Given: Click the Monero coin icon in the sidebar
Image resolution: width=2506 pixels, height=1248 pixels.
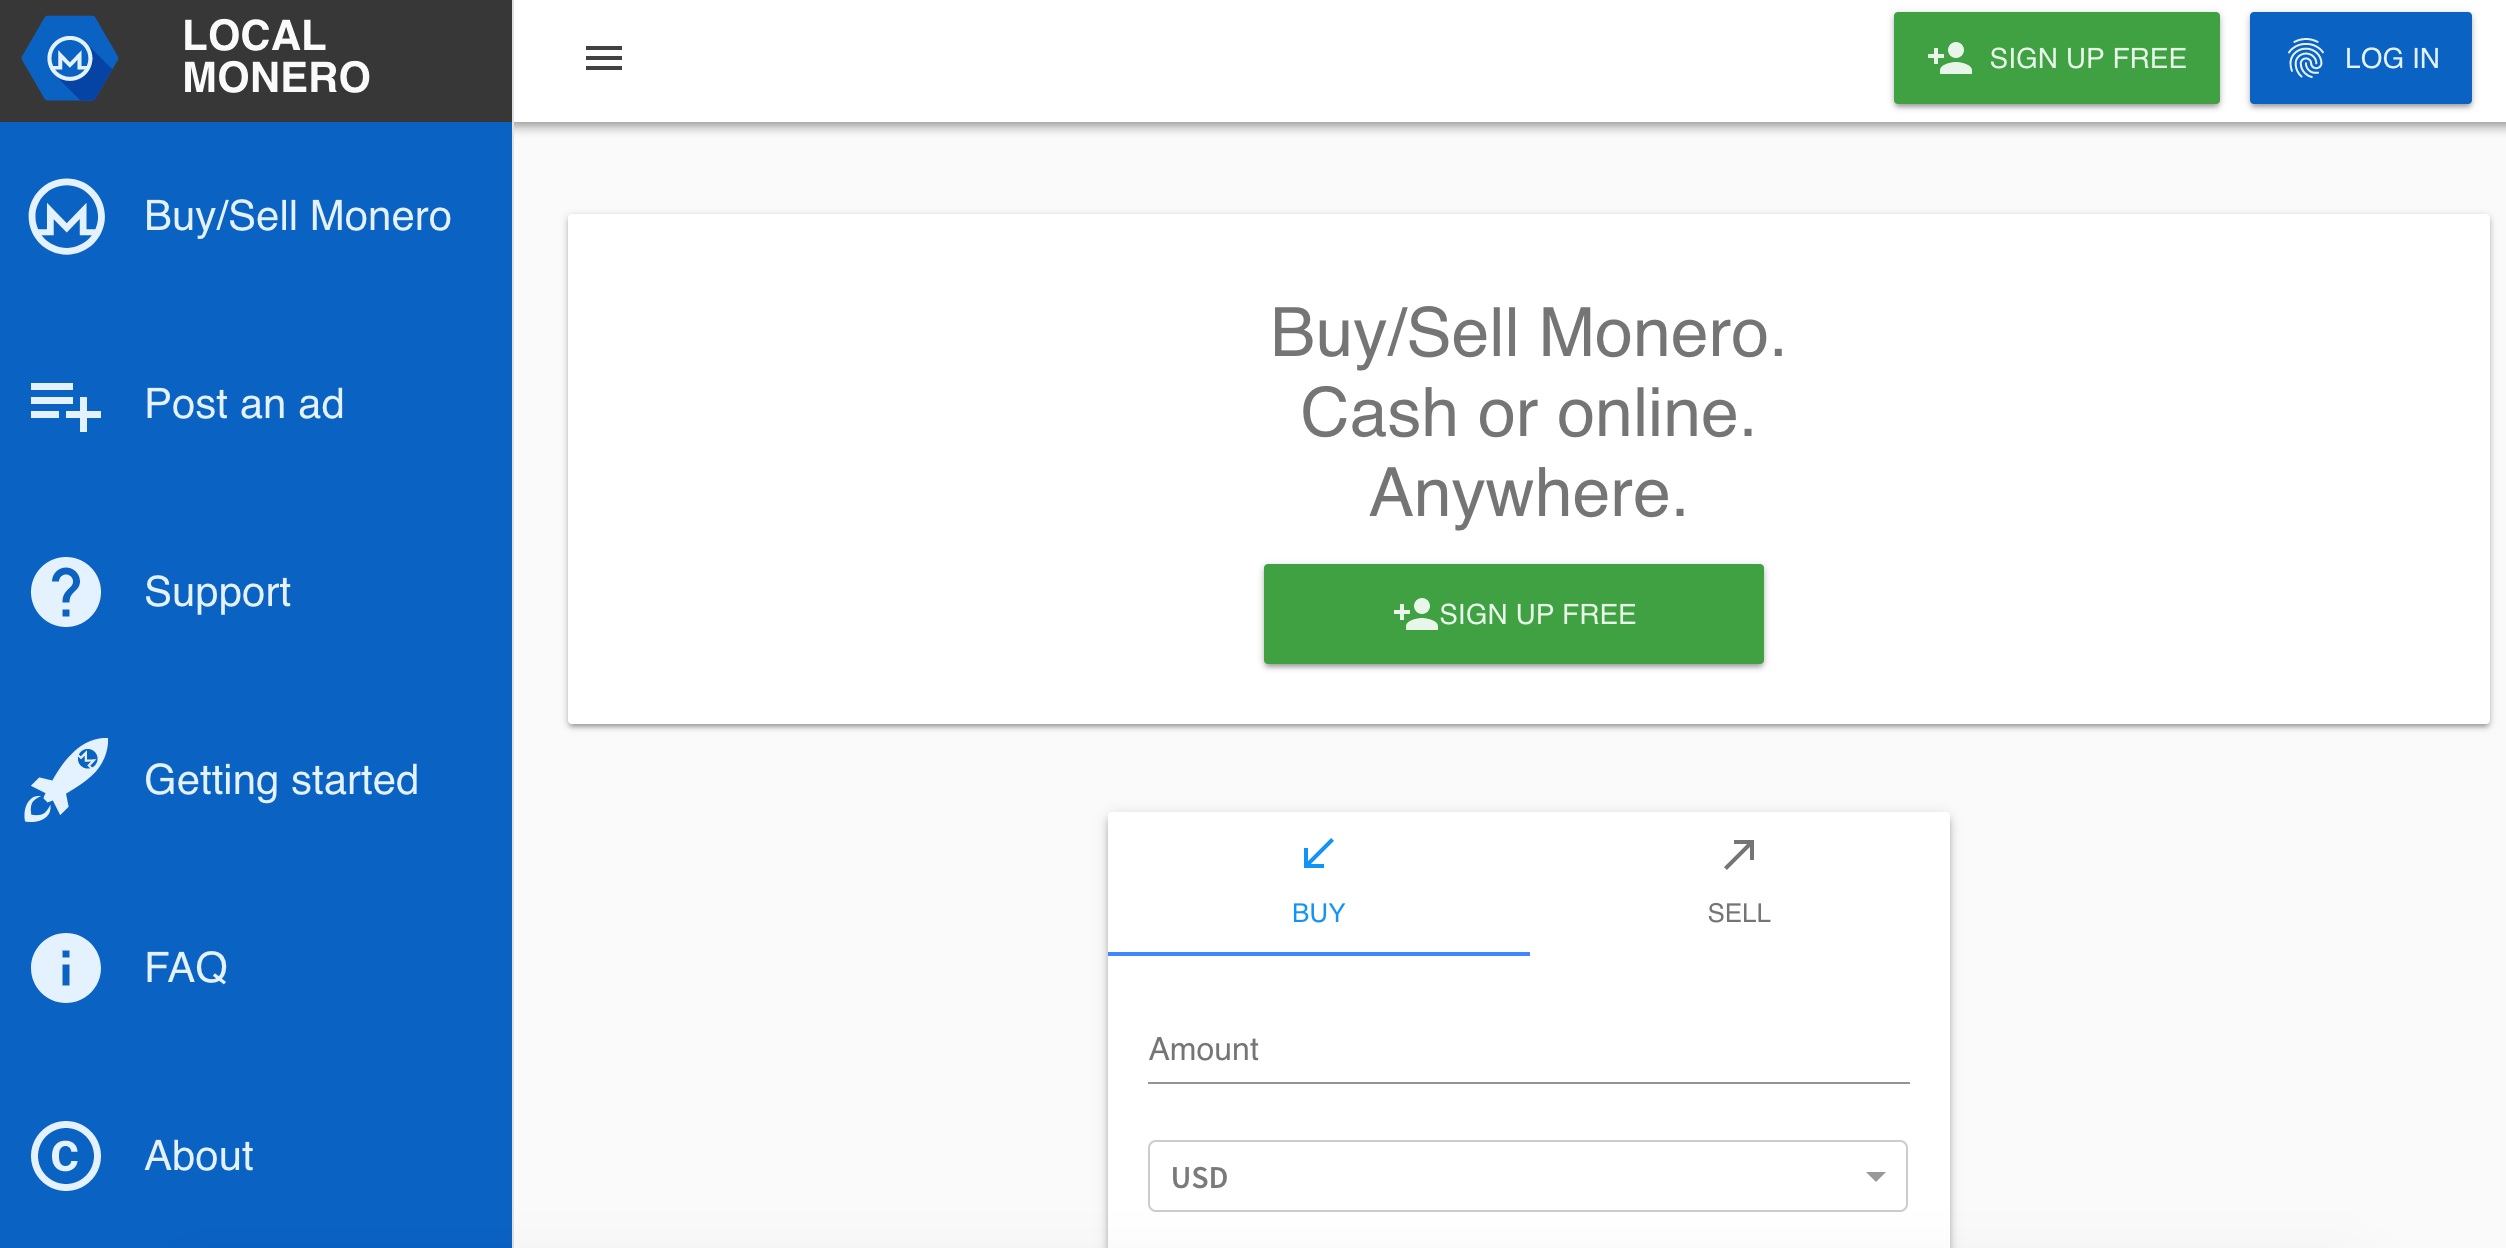Looking at the screenshot, I should [66, 217].
